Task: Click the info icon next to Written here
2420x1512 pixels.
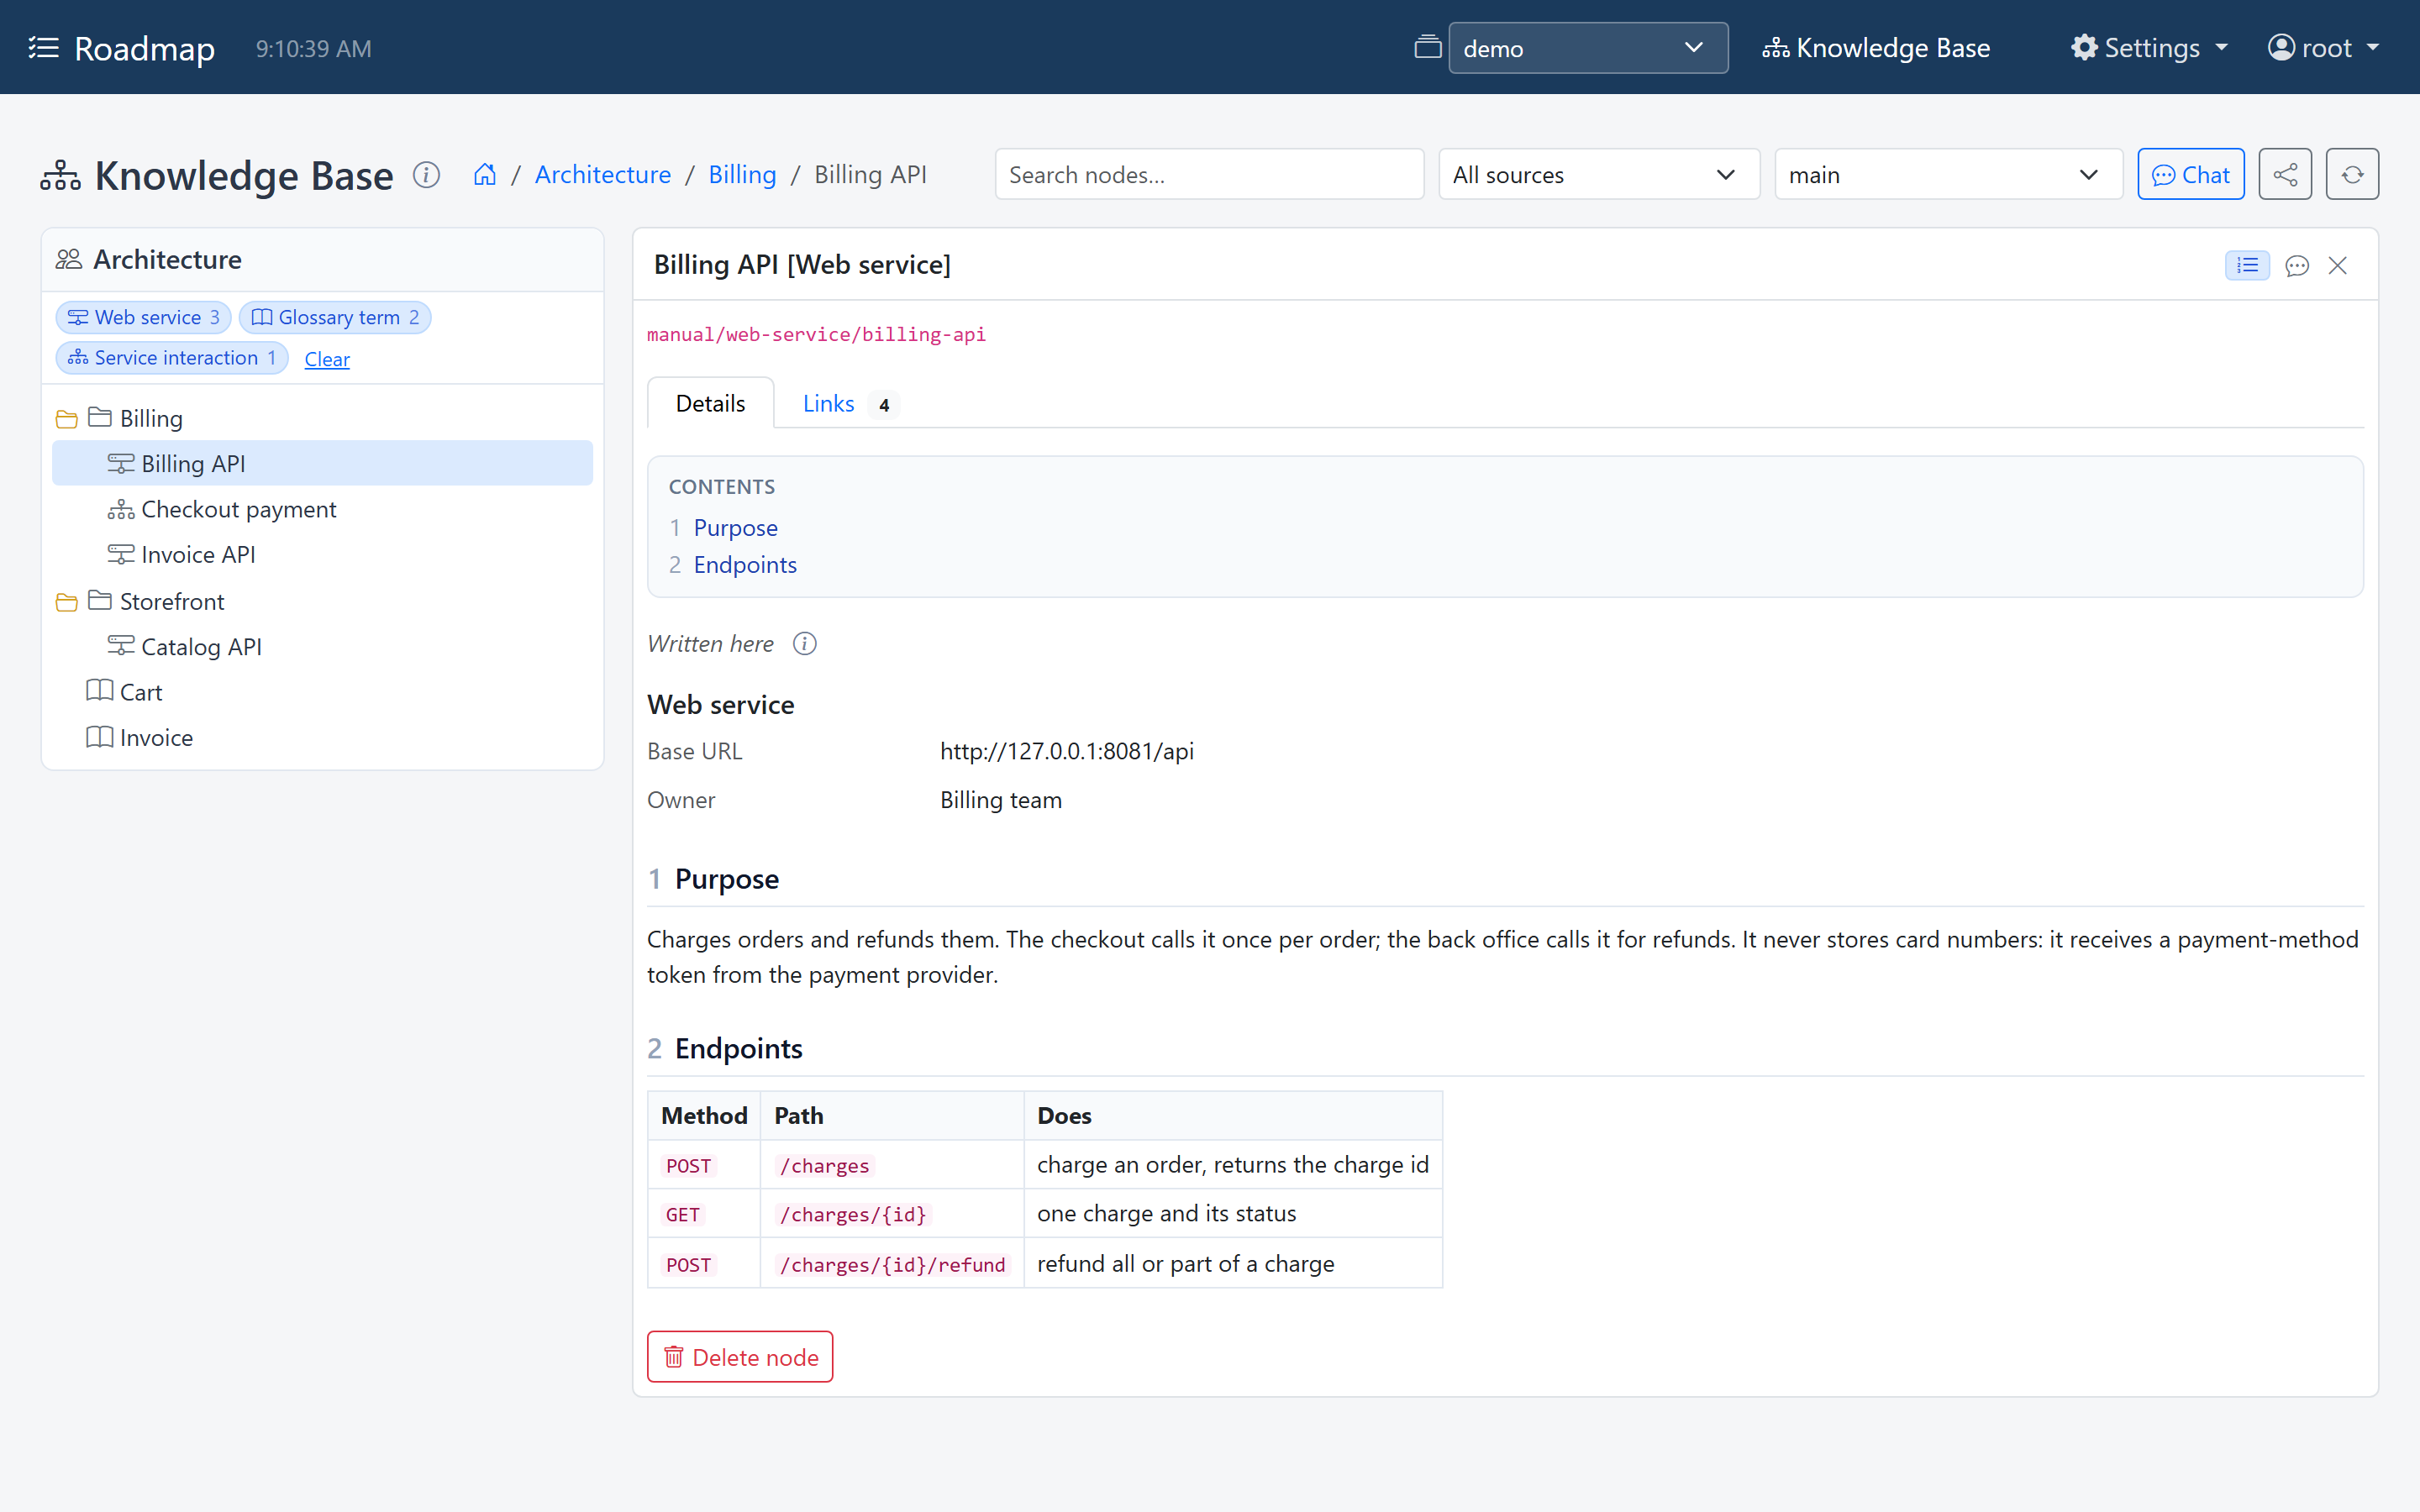Action: pyautogui.click(x=805, y=644)
